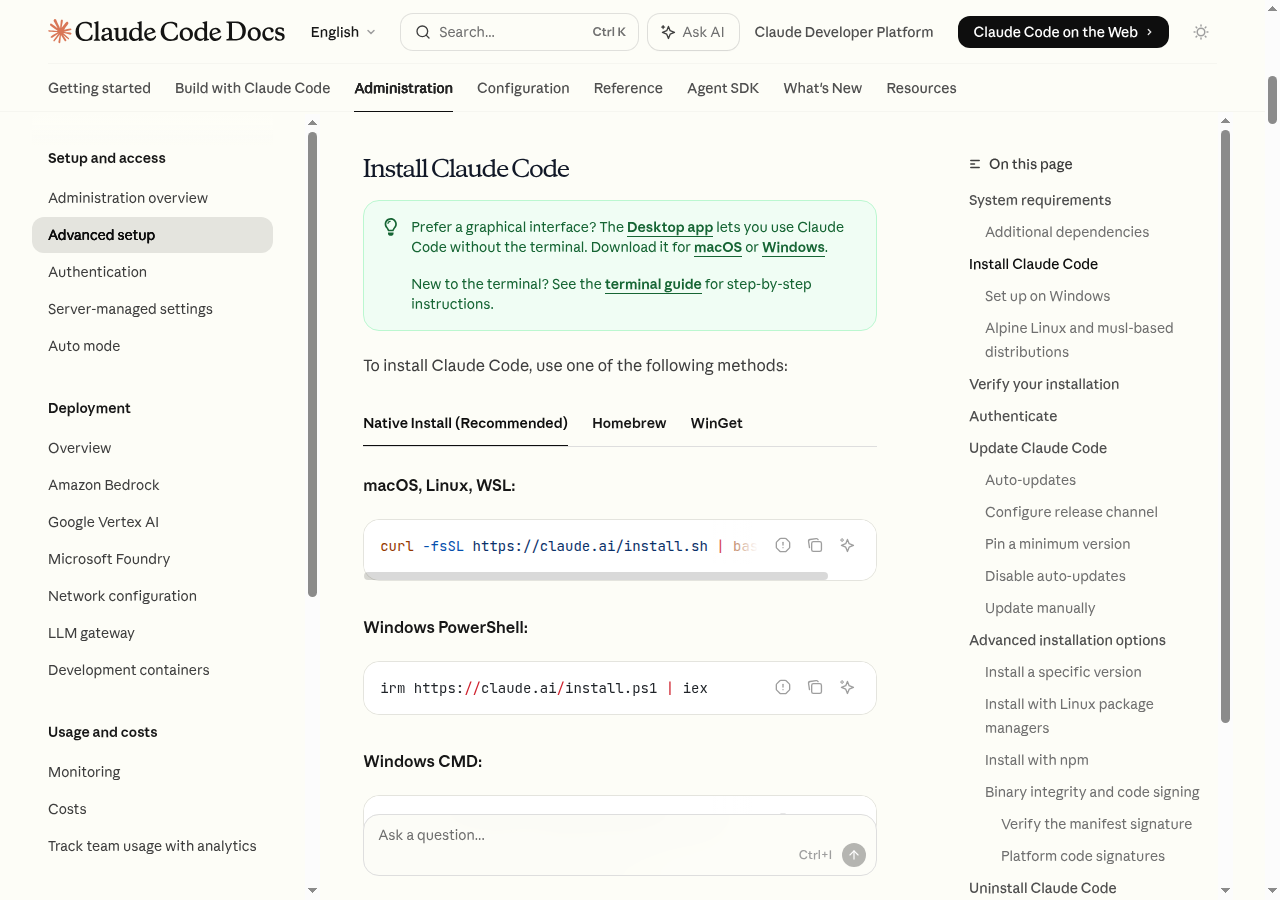Screen dimensions: 1280x900
Task: Open the Desktop app link
Action: [670, 227]
